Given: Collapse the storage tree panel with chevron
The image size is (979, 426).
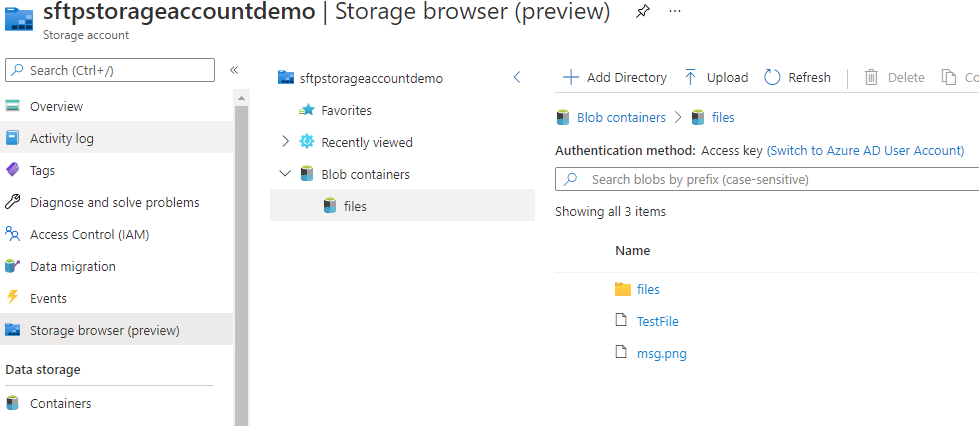Looking at the screenshot, I should [x=516, y=77].
